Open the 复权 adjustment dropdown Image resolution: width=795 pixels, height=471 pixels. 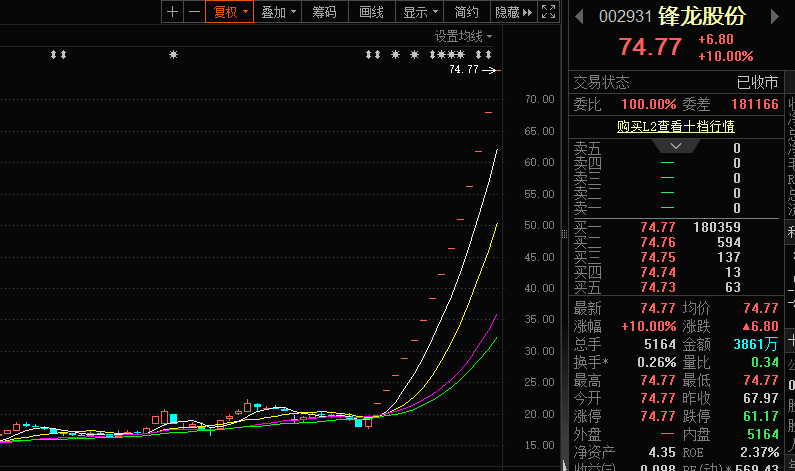pyautogui.click(x=229, y=12)
